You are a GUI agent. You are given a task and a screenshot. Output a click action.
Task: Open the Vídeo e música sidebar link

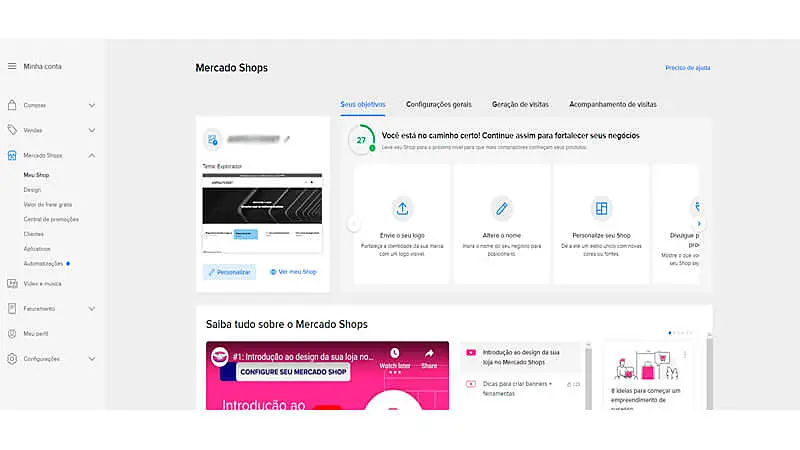[42, 284]
